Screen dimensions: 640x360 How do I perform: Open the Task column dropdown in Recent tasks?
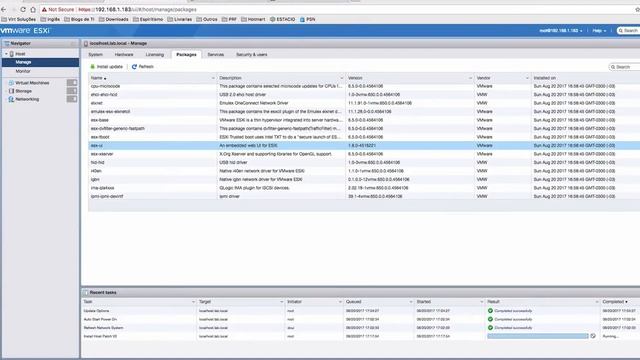point(193,302)
